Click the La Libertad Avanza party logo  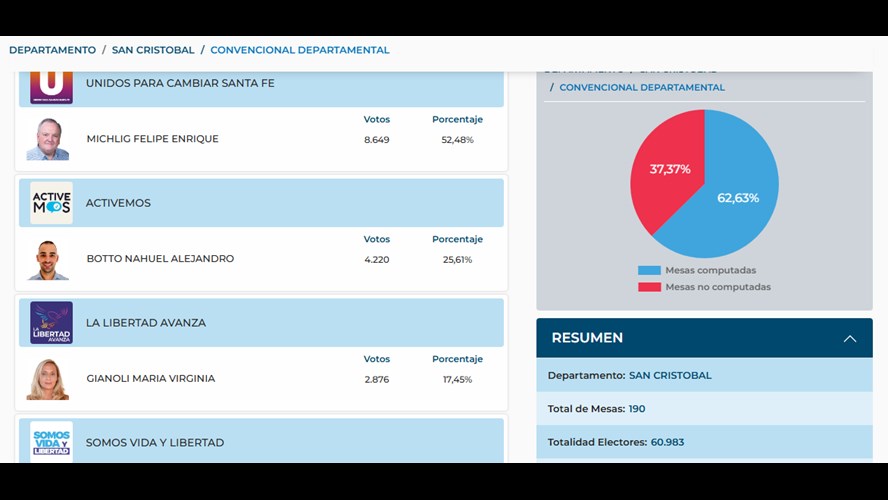click(x=51, y=323)
